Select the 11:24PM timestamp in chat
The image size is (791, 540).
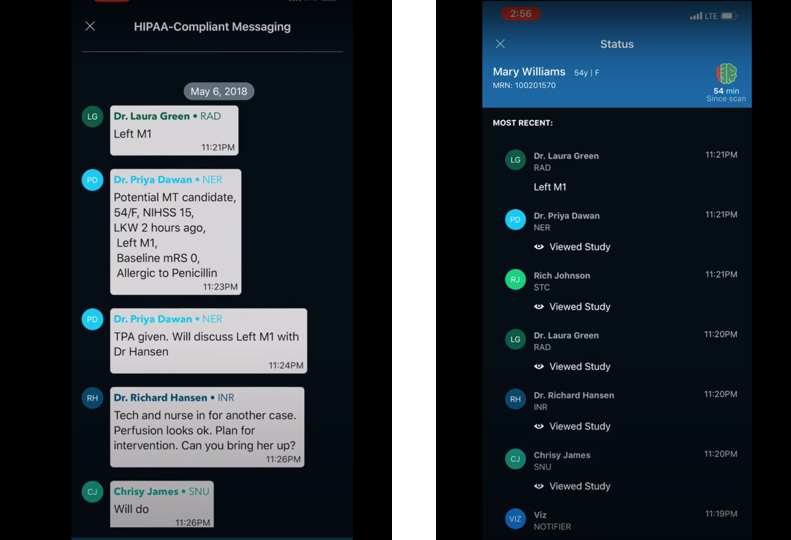click(x=286, y=365)
